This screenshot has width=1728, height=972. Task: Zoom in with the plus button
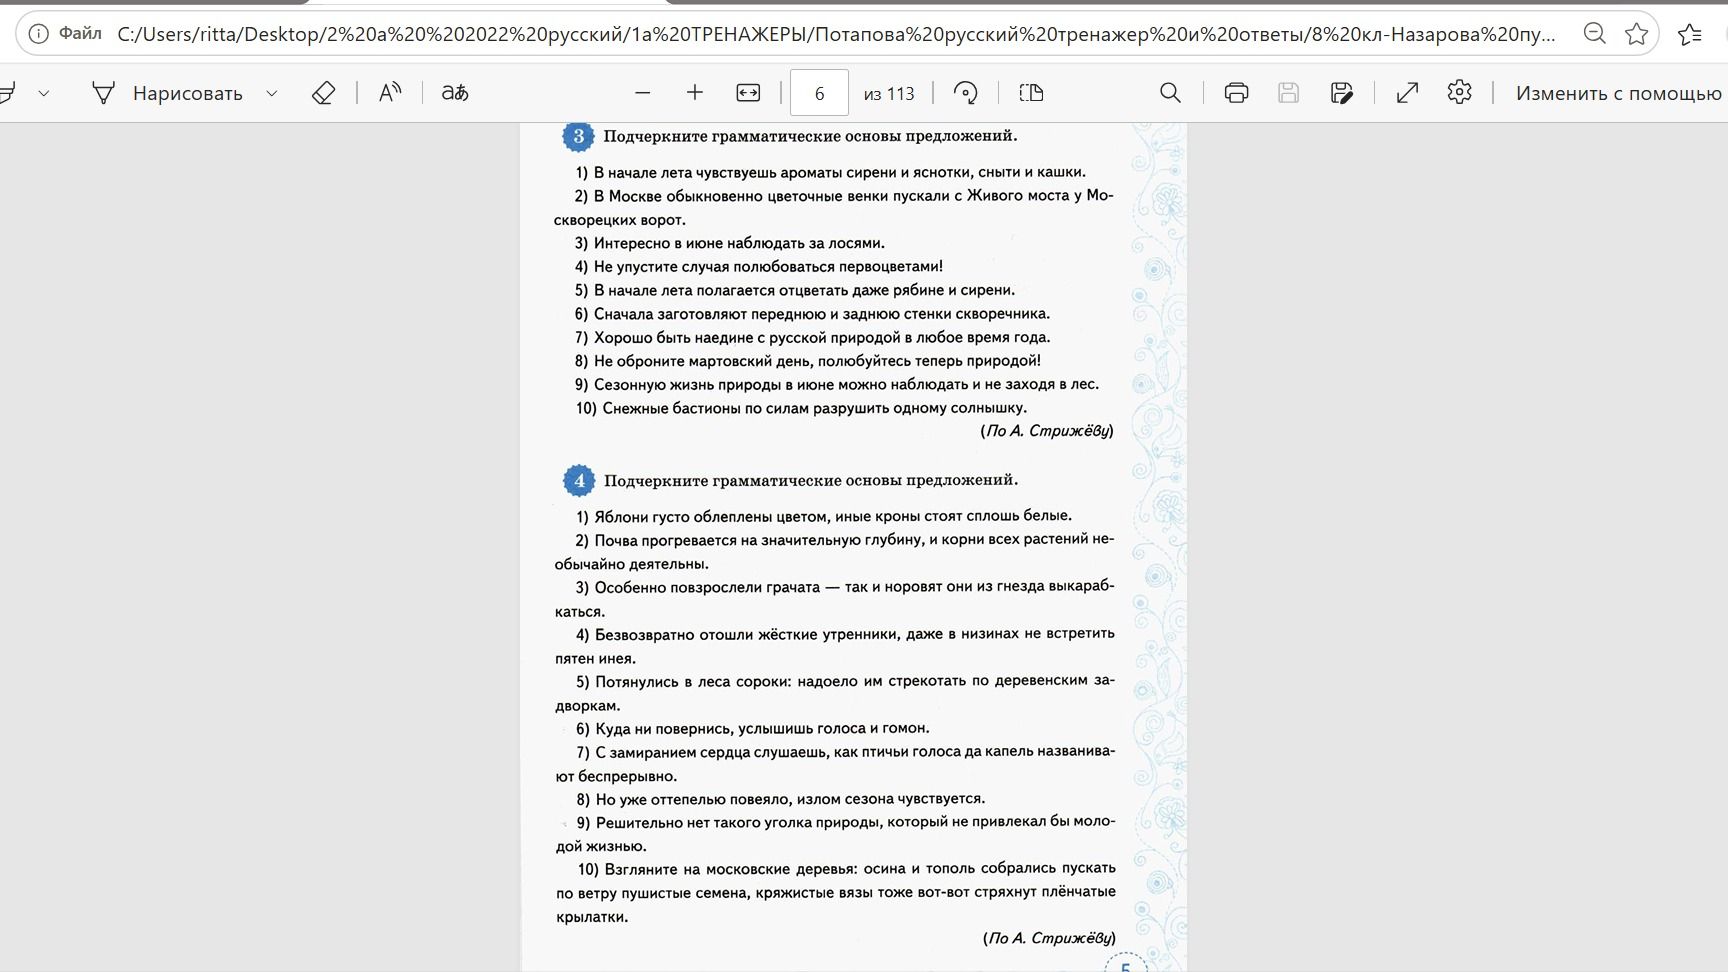click(695, 93)
